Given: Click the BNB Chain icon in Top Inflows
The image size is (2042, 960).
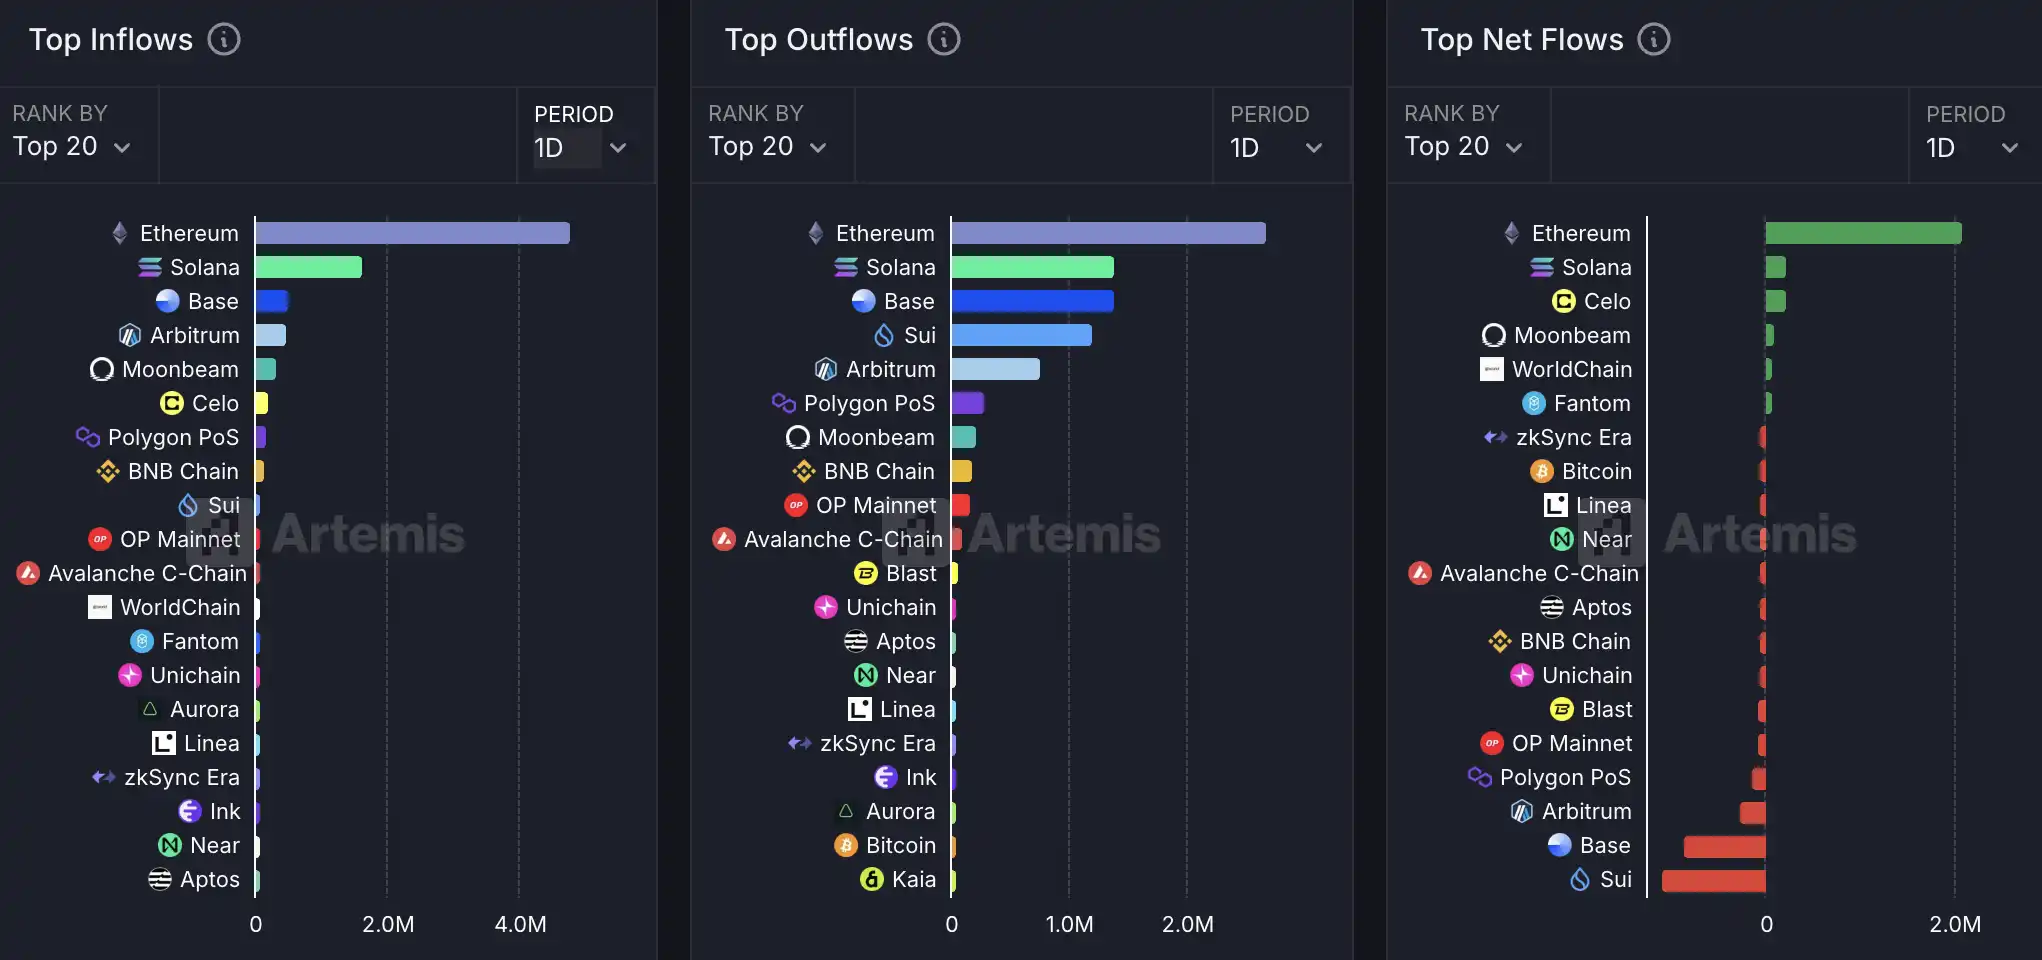Looking at the screenshot, I should click(108, 471).
